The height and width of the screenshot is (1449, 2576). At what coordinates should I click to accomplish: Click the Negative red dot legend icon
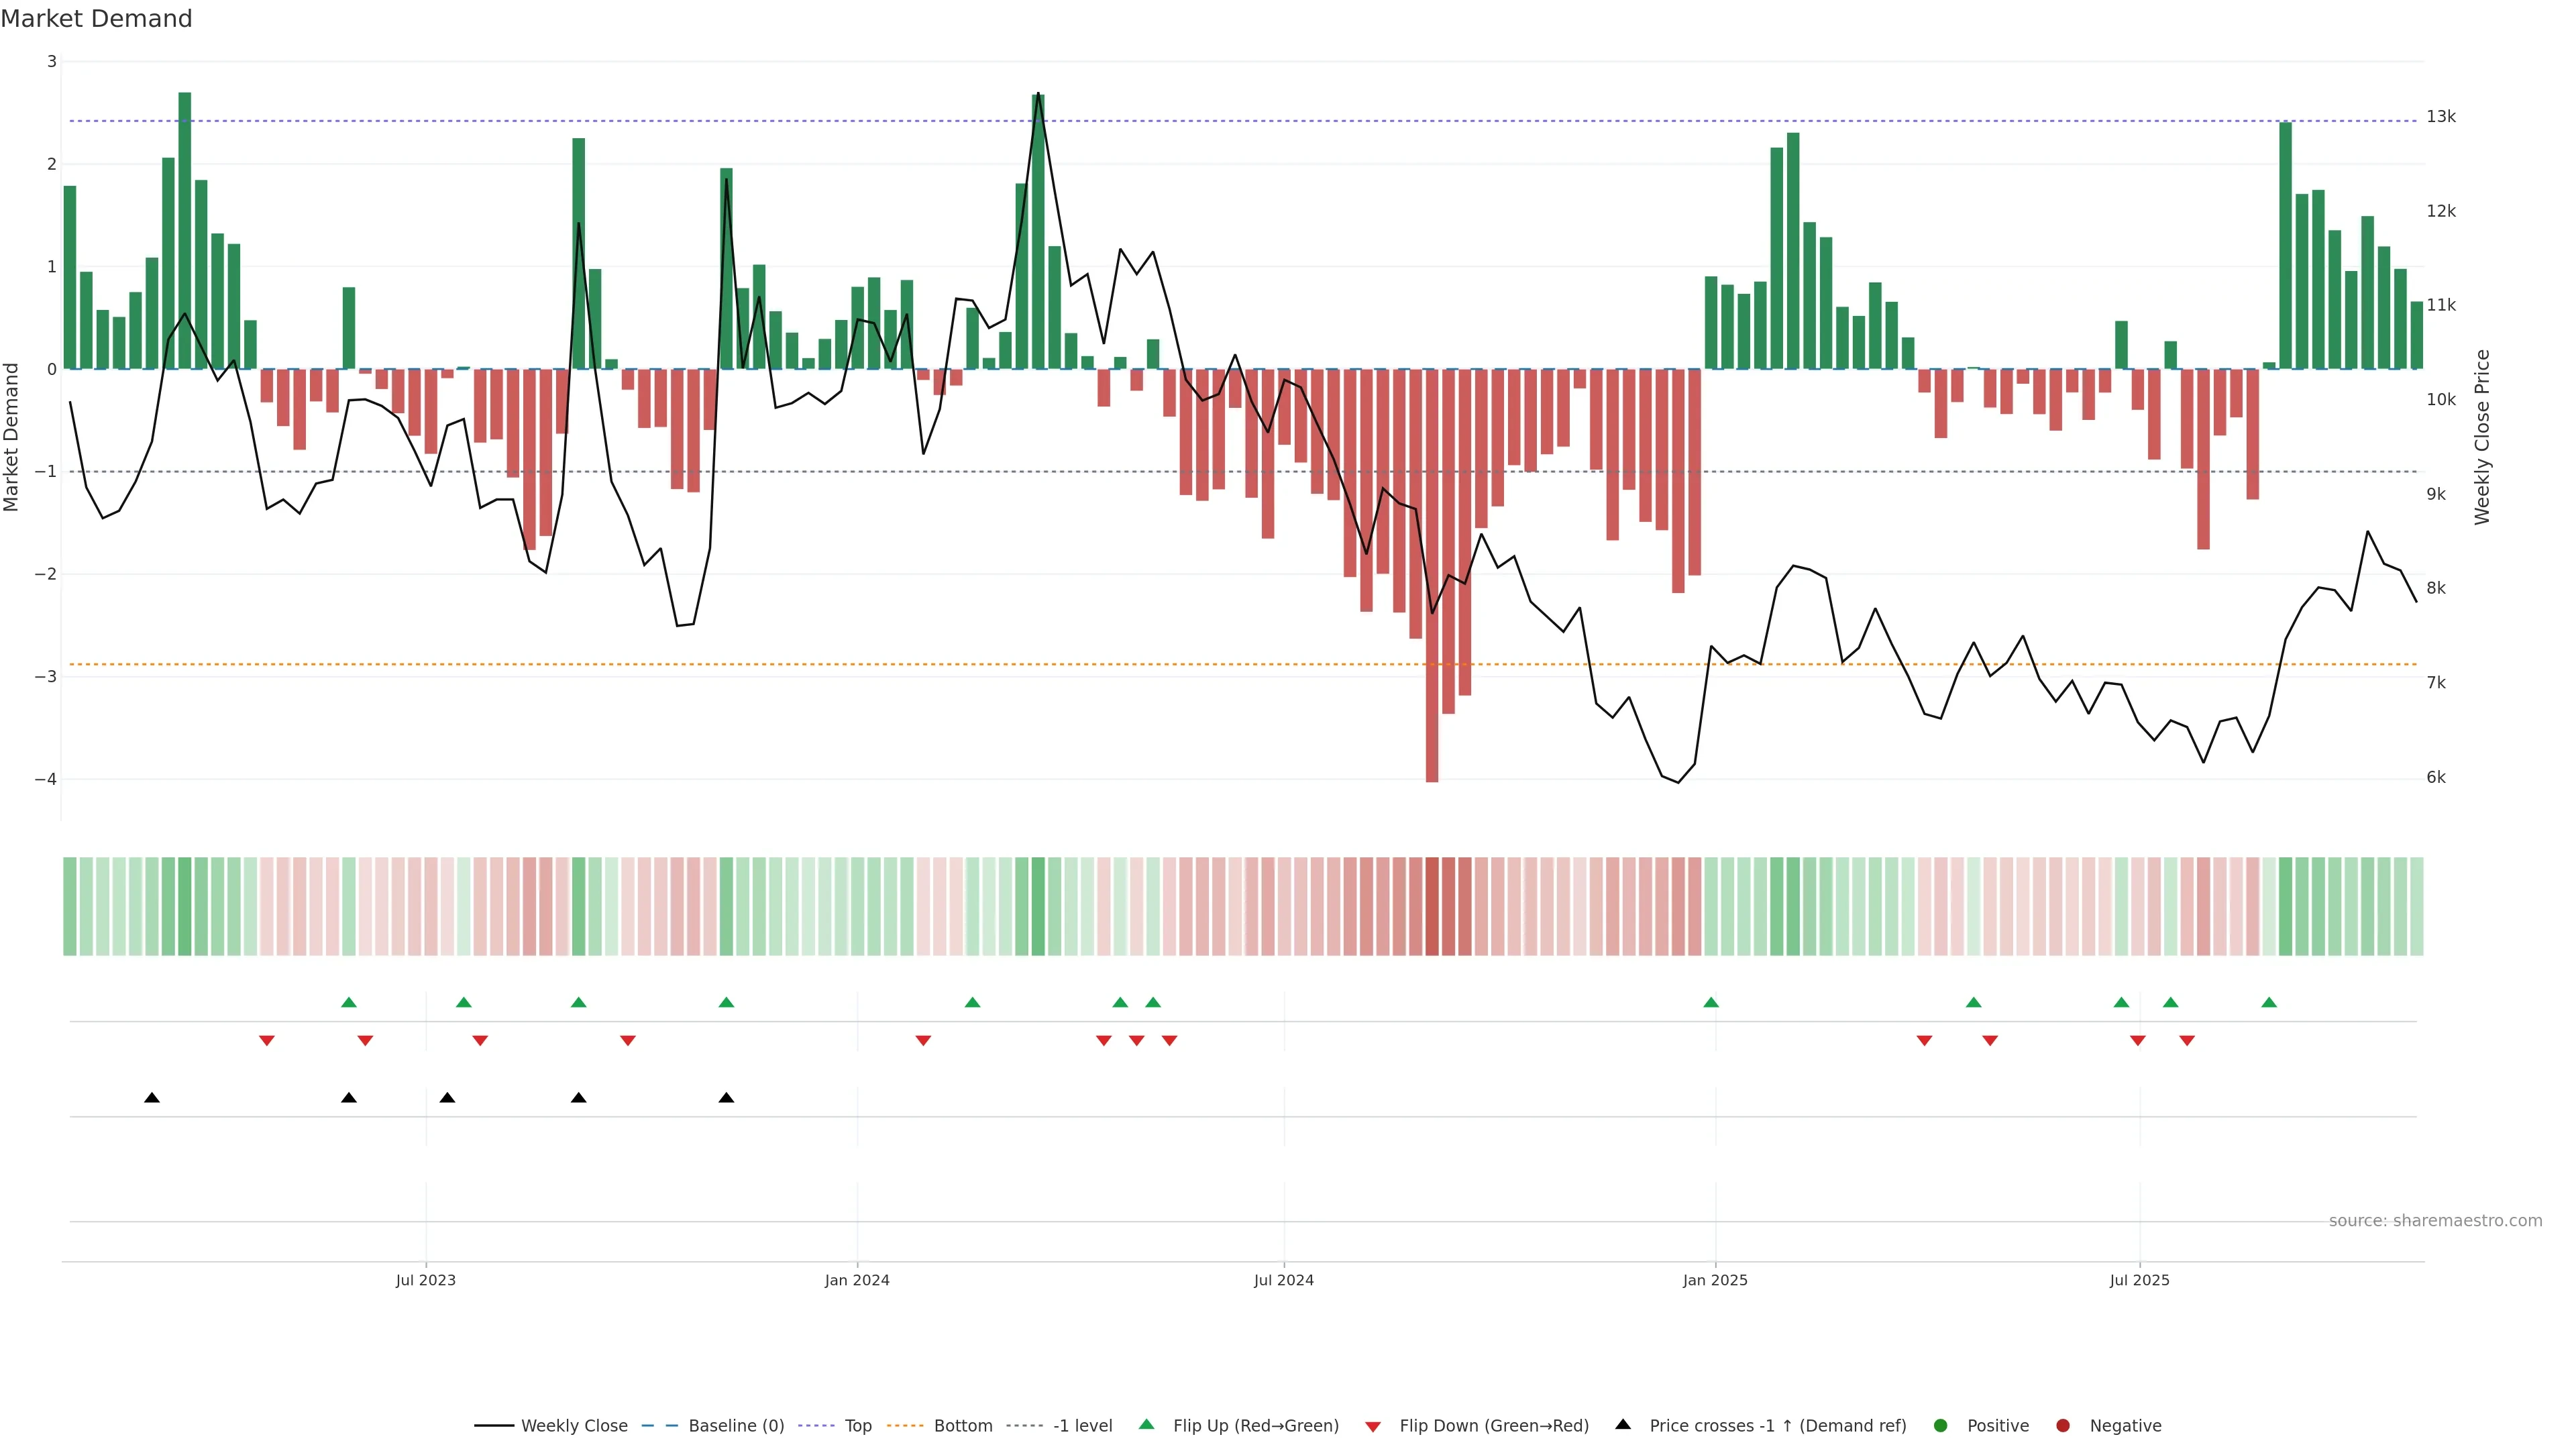[x=2063, y=1425]
